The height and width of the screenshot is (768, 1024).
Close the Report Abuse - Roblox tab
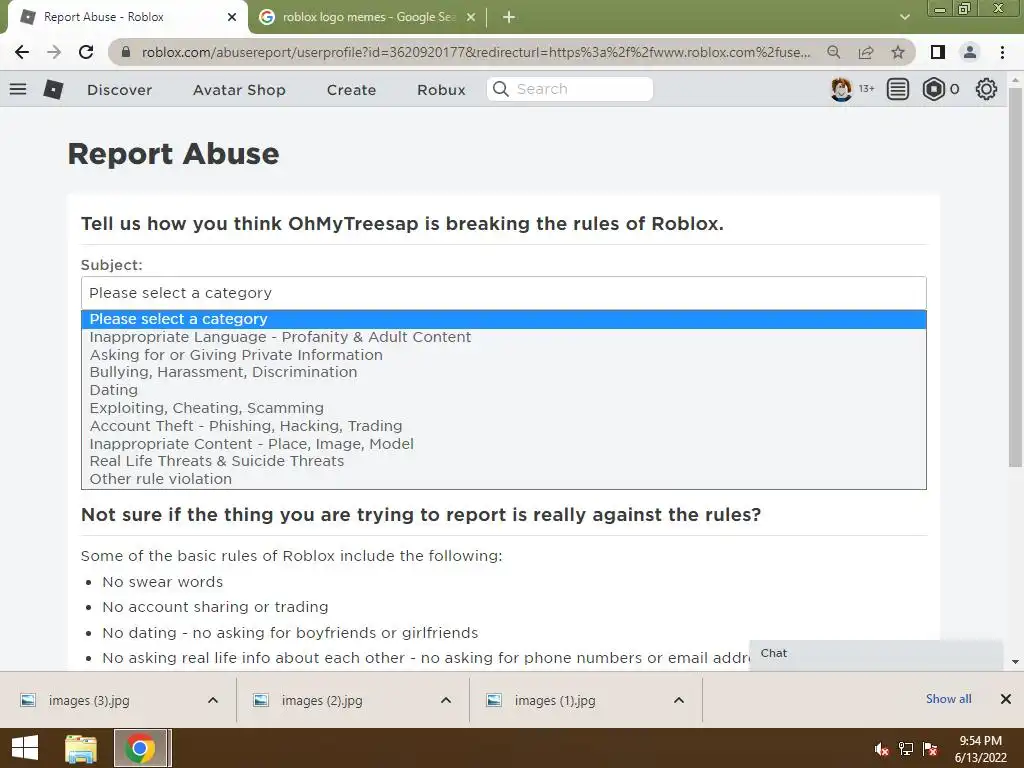tap(232, 17)
